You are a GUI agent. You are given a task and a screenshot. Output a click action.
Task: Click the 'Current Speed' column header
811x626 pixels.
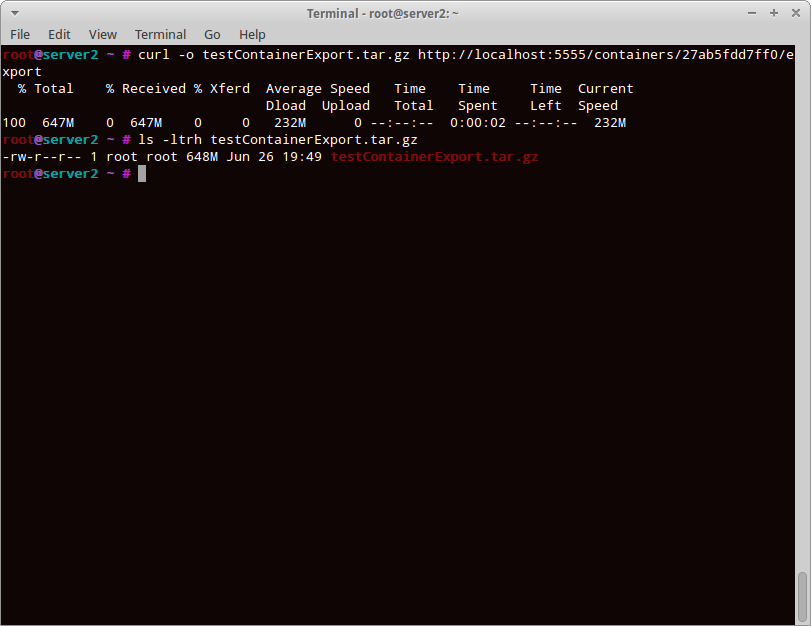(x=605, y=97)
